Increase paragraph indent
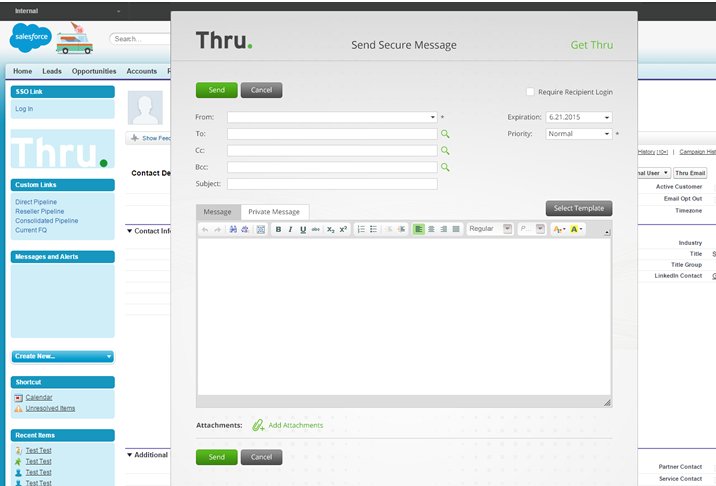The width and height of the screenshot is (716, 486). pos(401,229)
